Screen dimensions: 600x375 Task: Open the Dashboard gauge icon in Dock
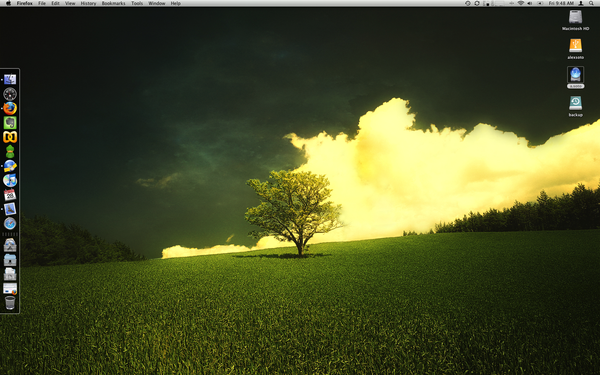click(x=10, y=94)
